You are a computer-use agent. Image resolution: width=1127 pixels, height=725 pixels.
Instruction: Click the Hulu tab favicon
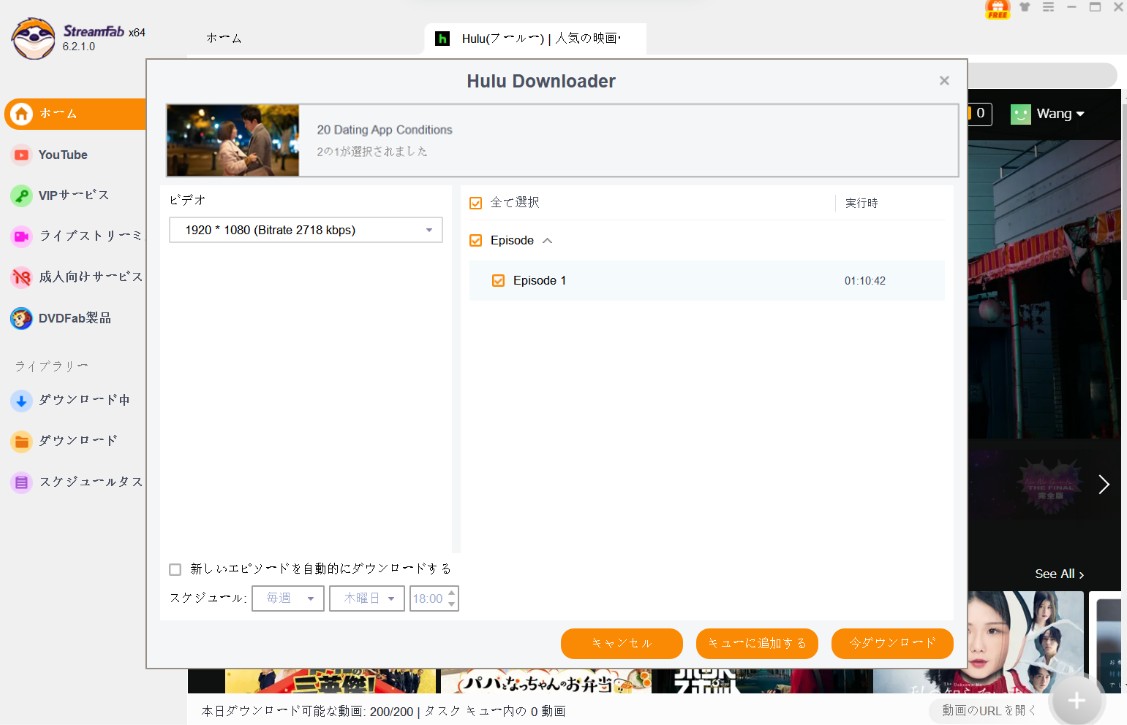[x=443, y=38]
